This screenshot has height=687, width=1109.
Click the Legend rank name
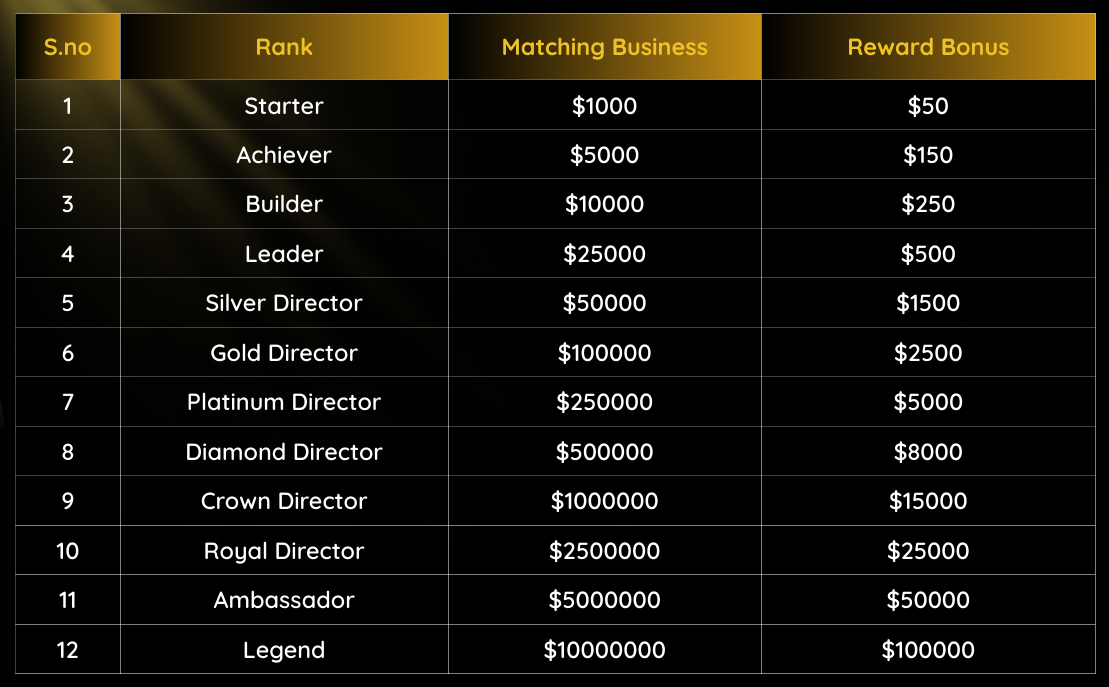[x=284, y=650]
